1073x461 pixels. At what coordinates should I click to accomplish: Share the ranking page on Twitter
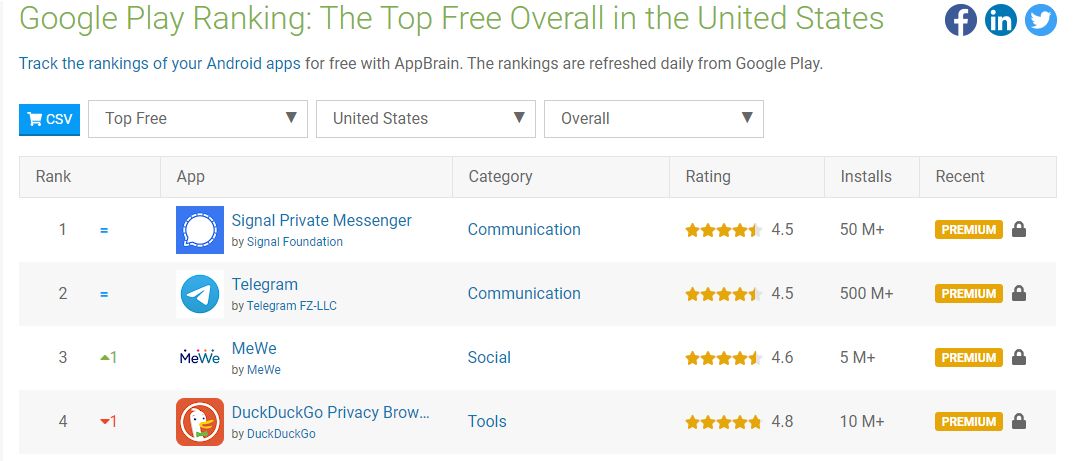pos(1041,21)
